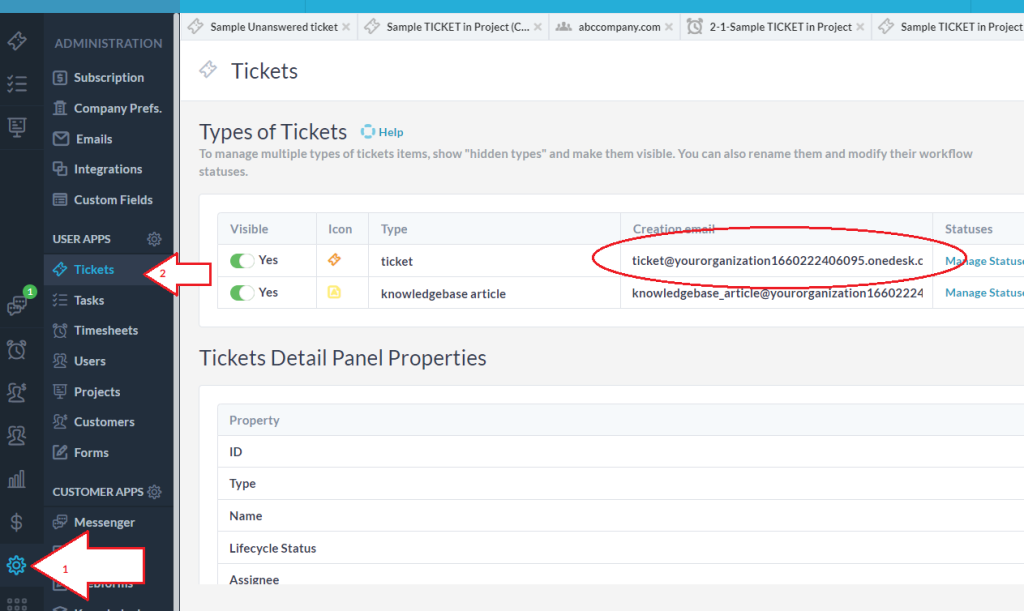
Task: Click Manage Statuses for the ticket type
Action: [x=983, y=261]
